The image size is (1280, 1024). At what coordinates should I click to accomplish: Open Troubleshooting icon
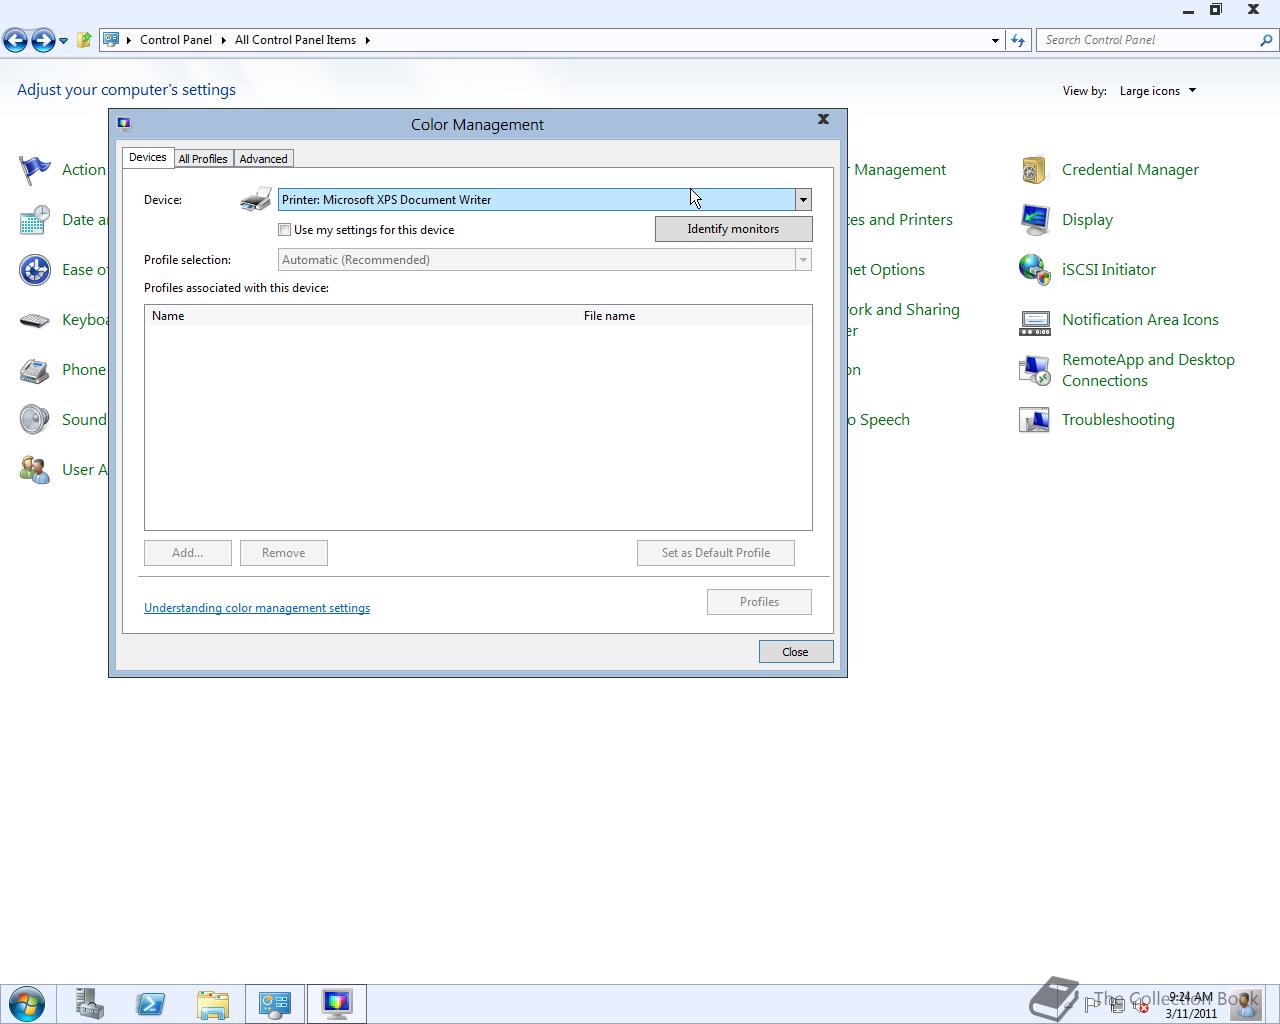pyautogui.click(x=1035, y=420)
